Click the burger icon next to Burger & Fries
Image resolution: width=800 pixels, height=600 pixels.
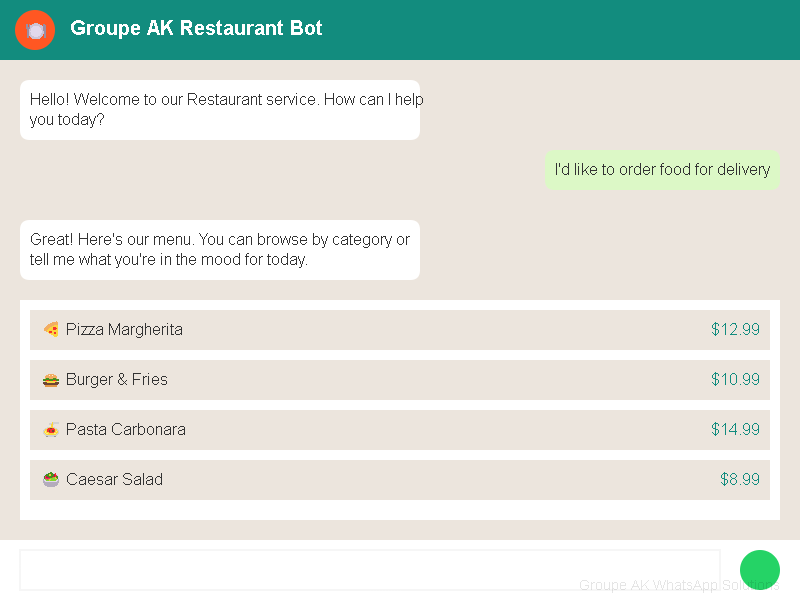point(50,379)
